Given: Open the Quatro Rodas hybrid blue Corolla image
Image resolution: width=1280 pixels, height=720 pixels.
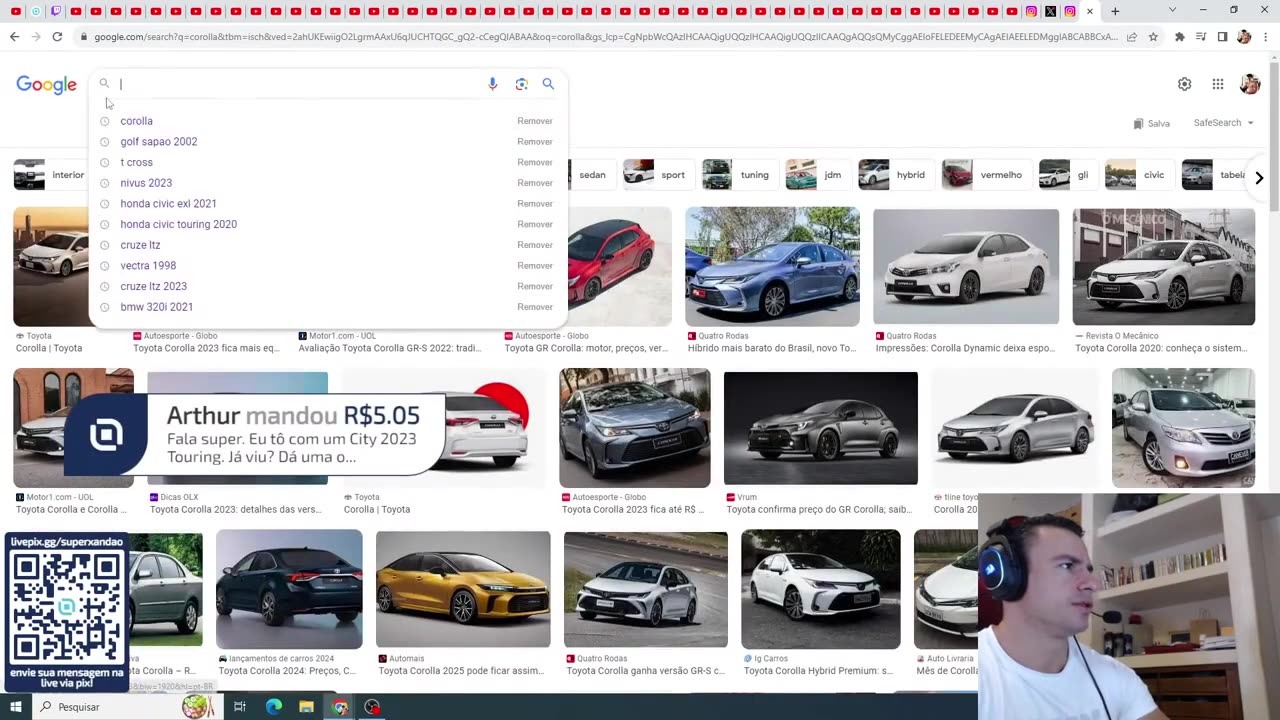Looking at the screenshot, I should click(772, 267).
